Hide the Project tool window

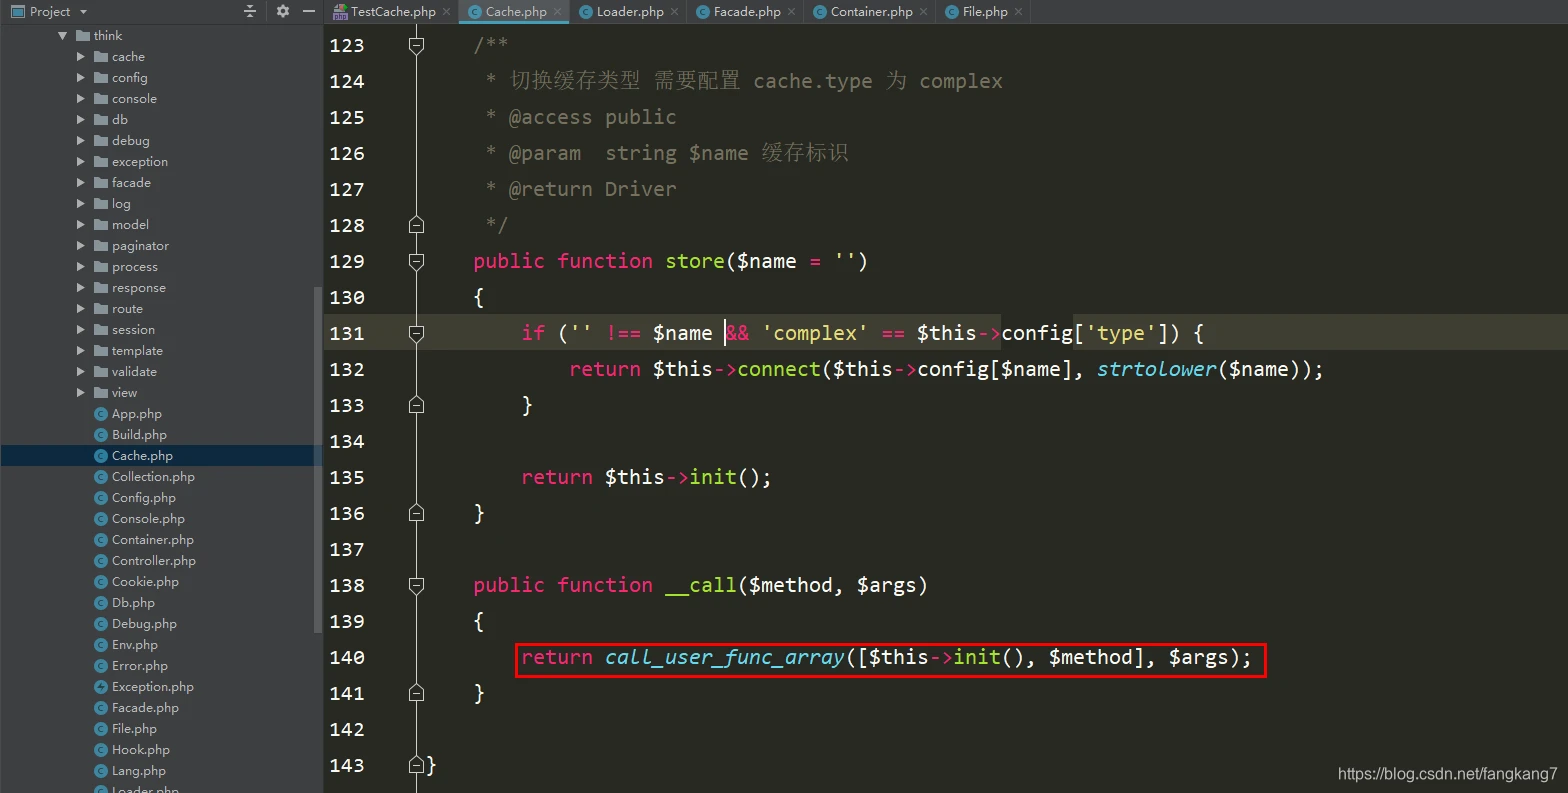309,11
